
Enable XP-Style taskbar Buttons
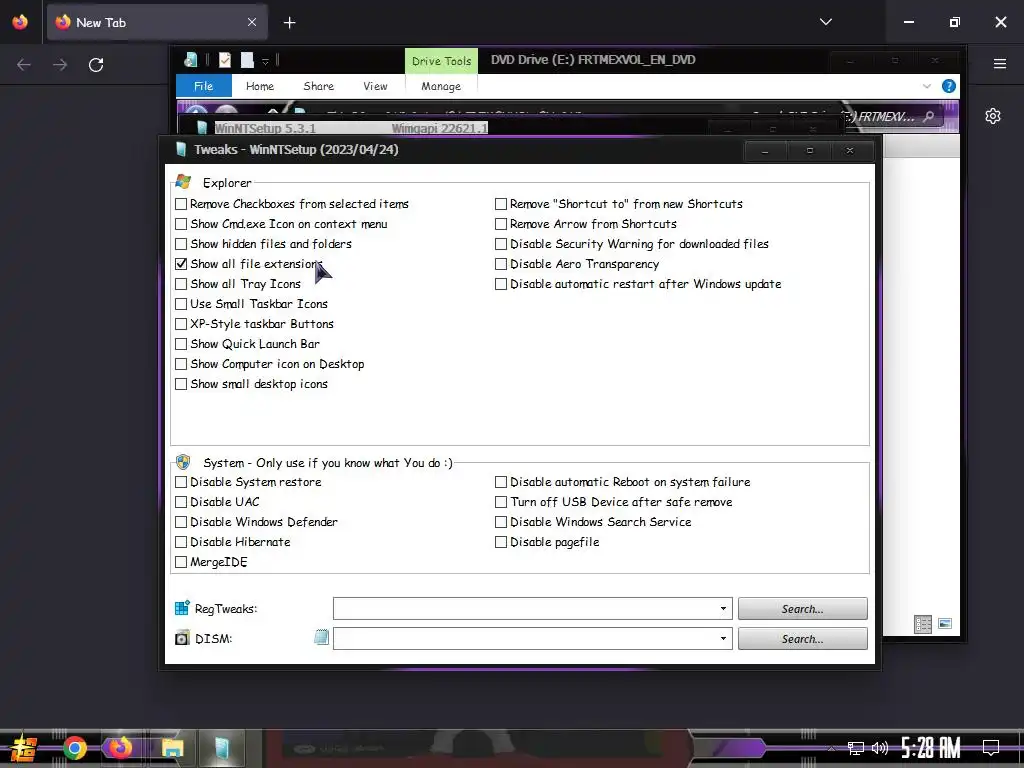181,324
